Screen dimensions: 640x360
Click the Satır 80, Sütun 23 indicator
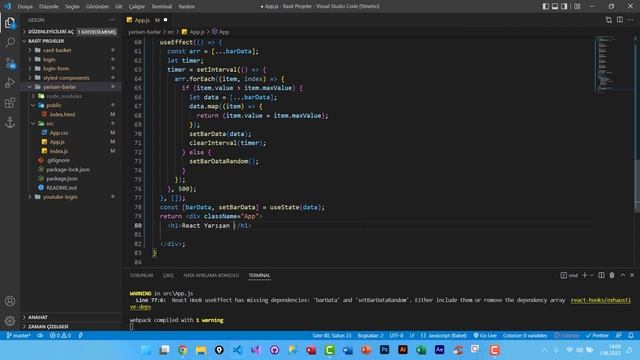coord(332,336)
